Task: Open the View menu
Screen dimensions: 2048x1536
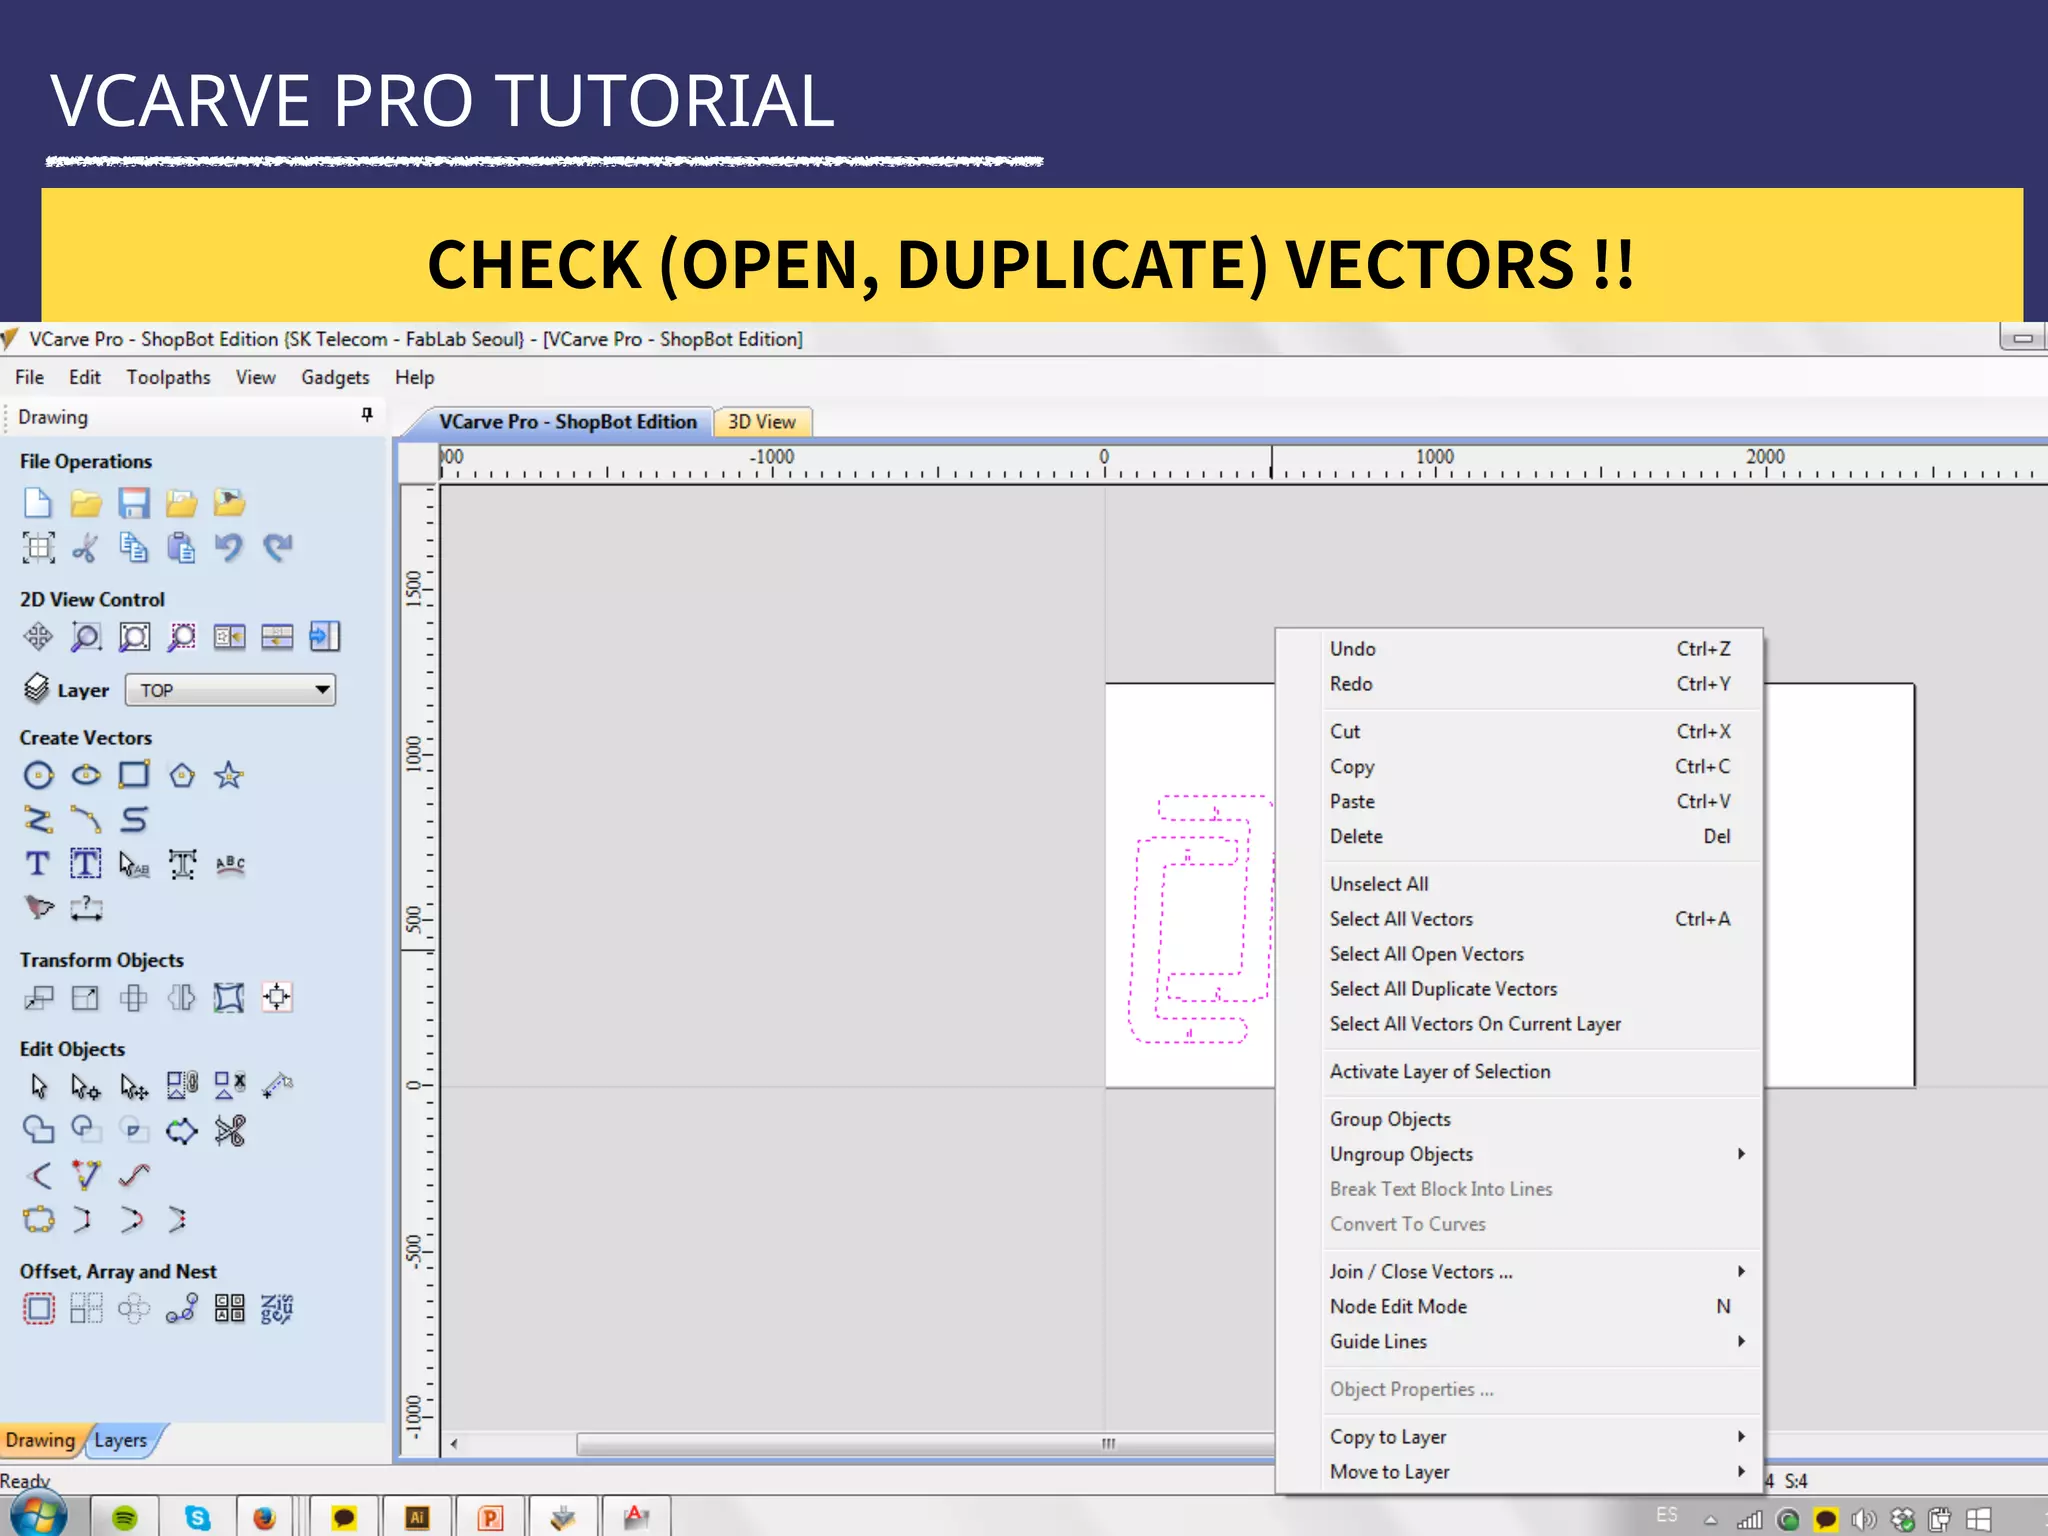Action: (x=255, y=377)
